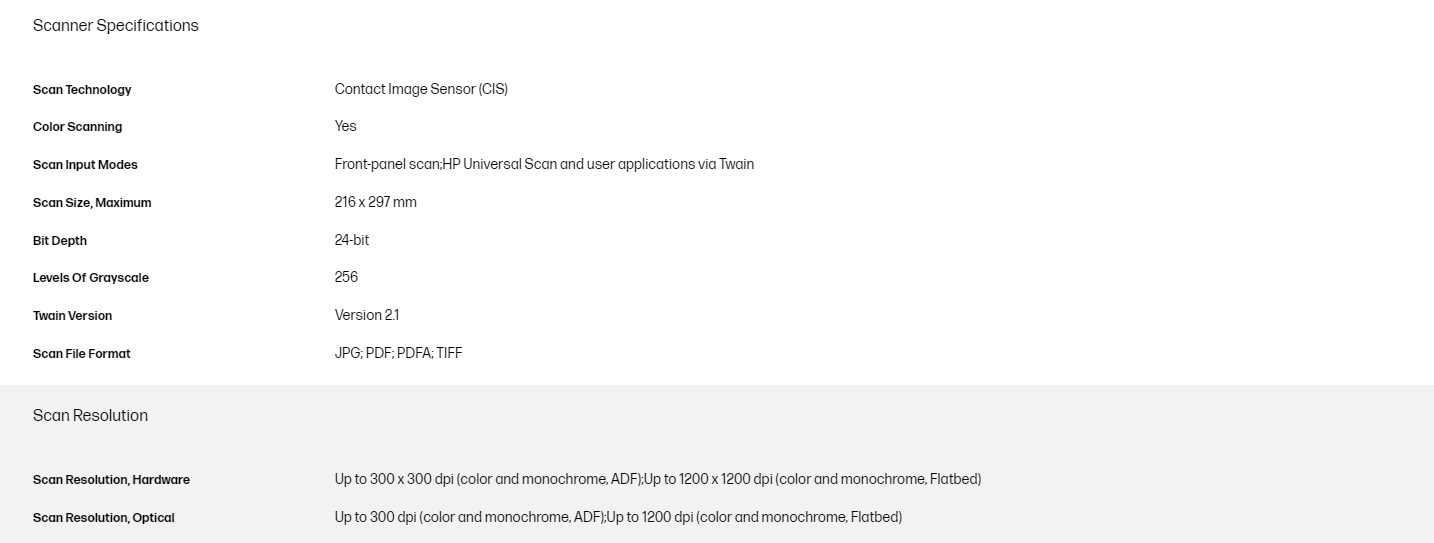Viewport: 1434px width, 543px height.
Task: Click the Front-panel scan input modes text
Action: click(x=544, y=164)
